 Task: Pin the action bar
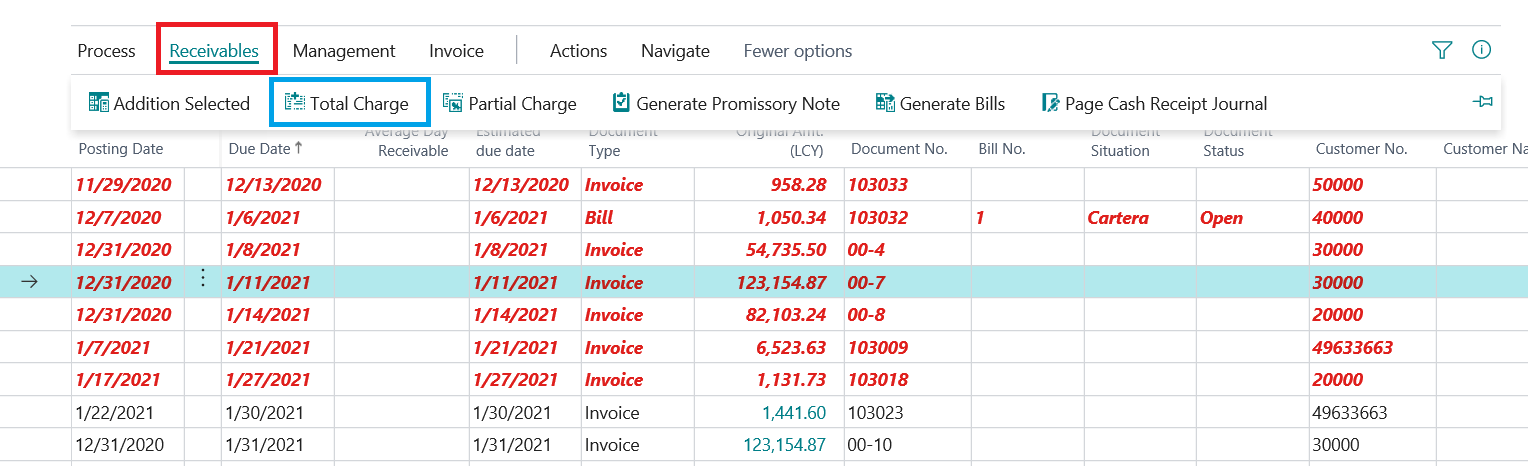[1482, 102]
